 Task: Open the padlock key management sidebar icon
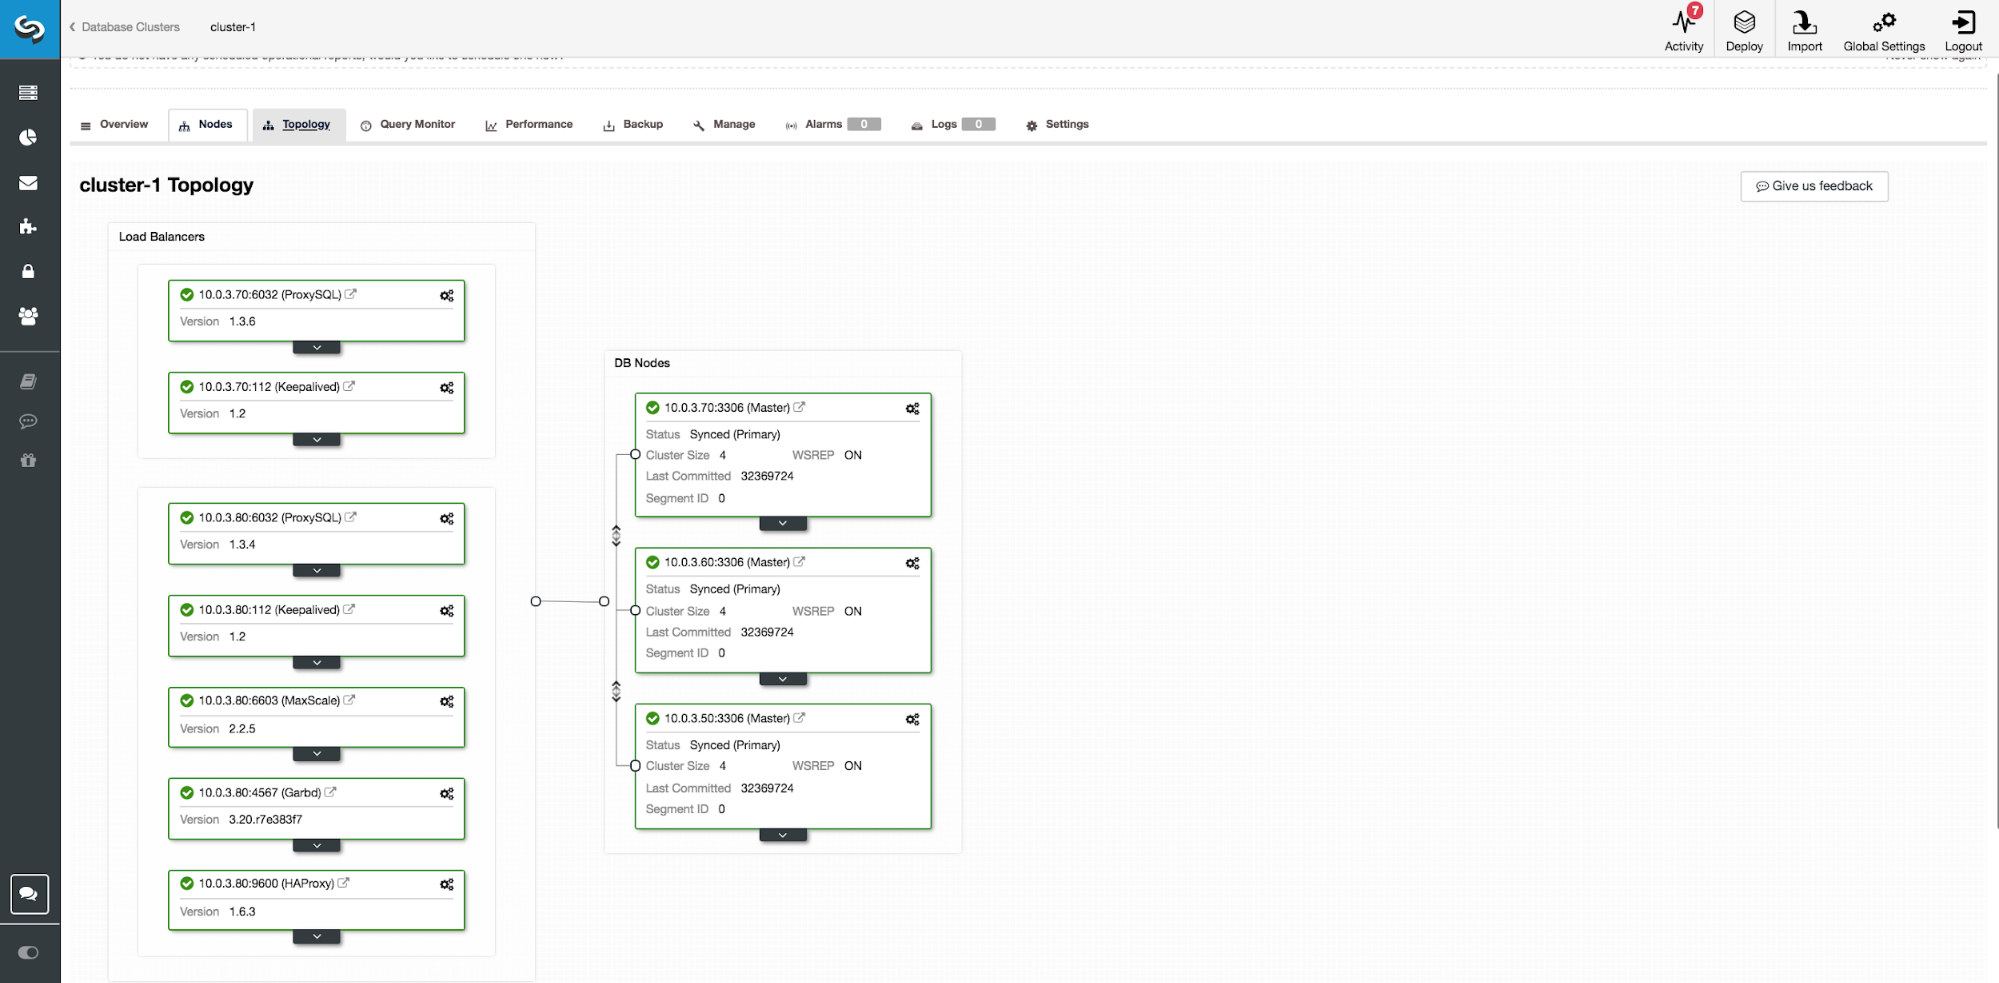coord(28,271)
